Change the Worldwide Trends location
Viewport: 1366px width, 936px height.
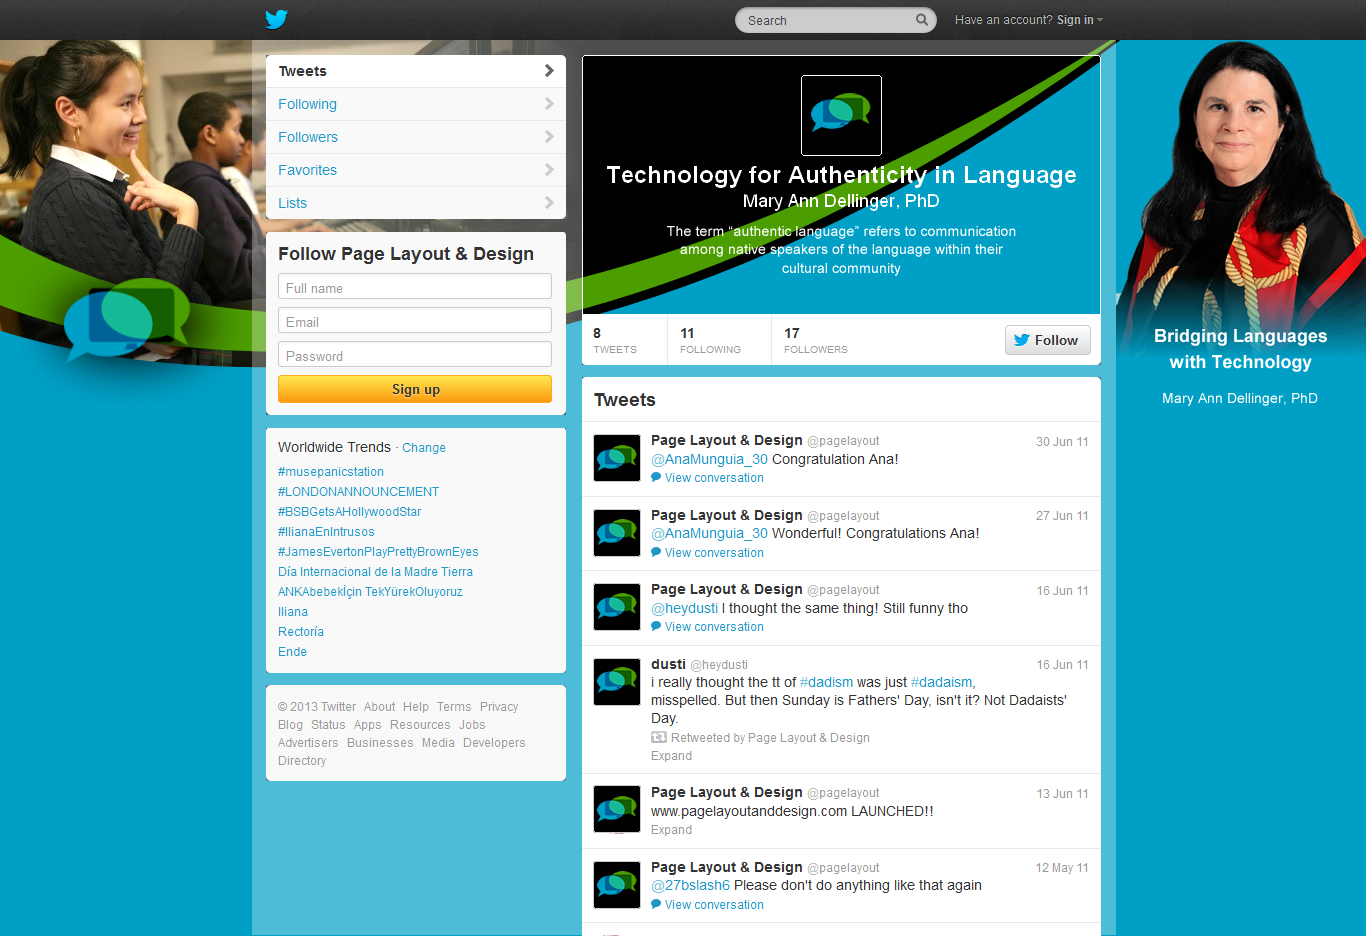click(x=424, y=448)
